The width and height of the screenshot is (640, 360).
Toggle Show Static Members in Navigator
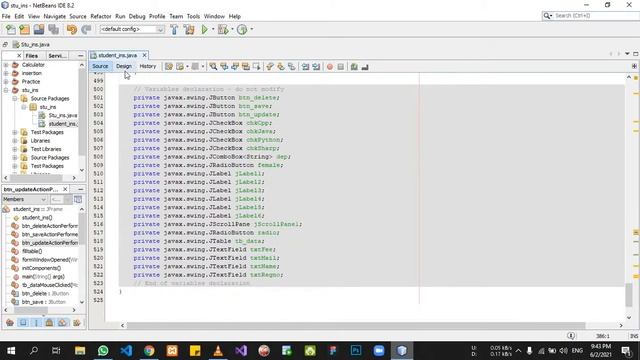click(36, 322)
